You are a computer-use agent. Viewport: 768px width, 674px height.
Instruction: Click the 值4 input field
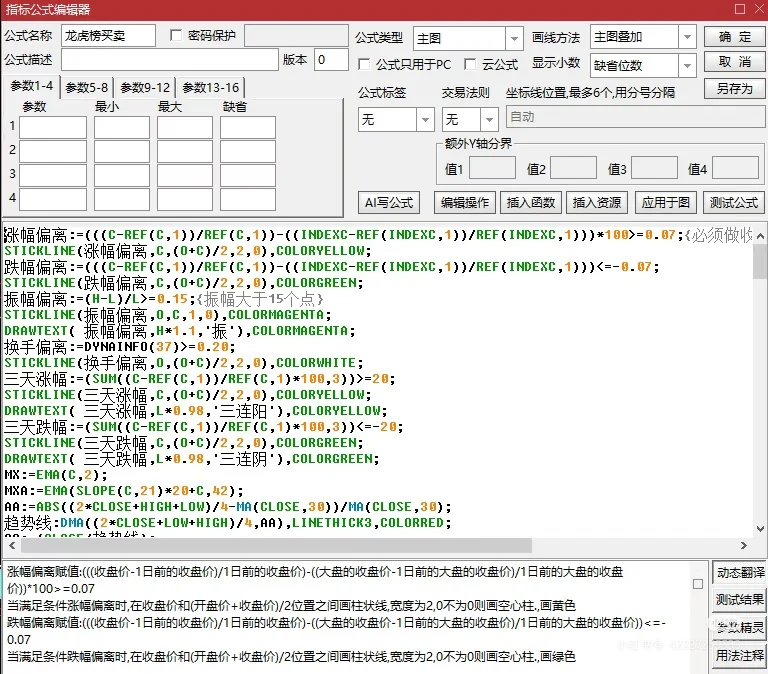tap(735, 168)
